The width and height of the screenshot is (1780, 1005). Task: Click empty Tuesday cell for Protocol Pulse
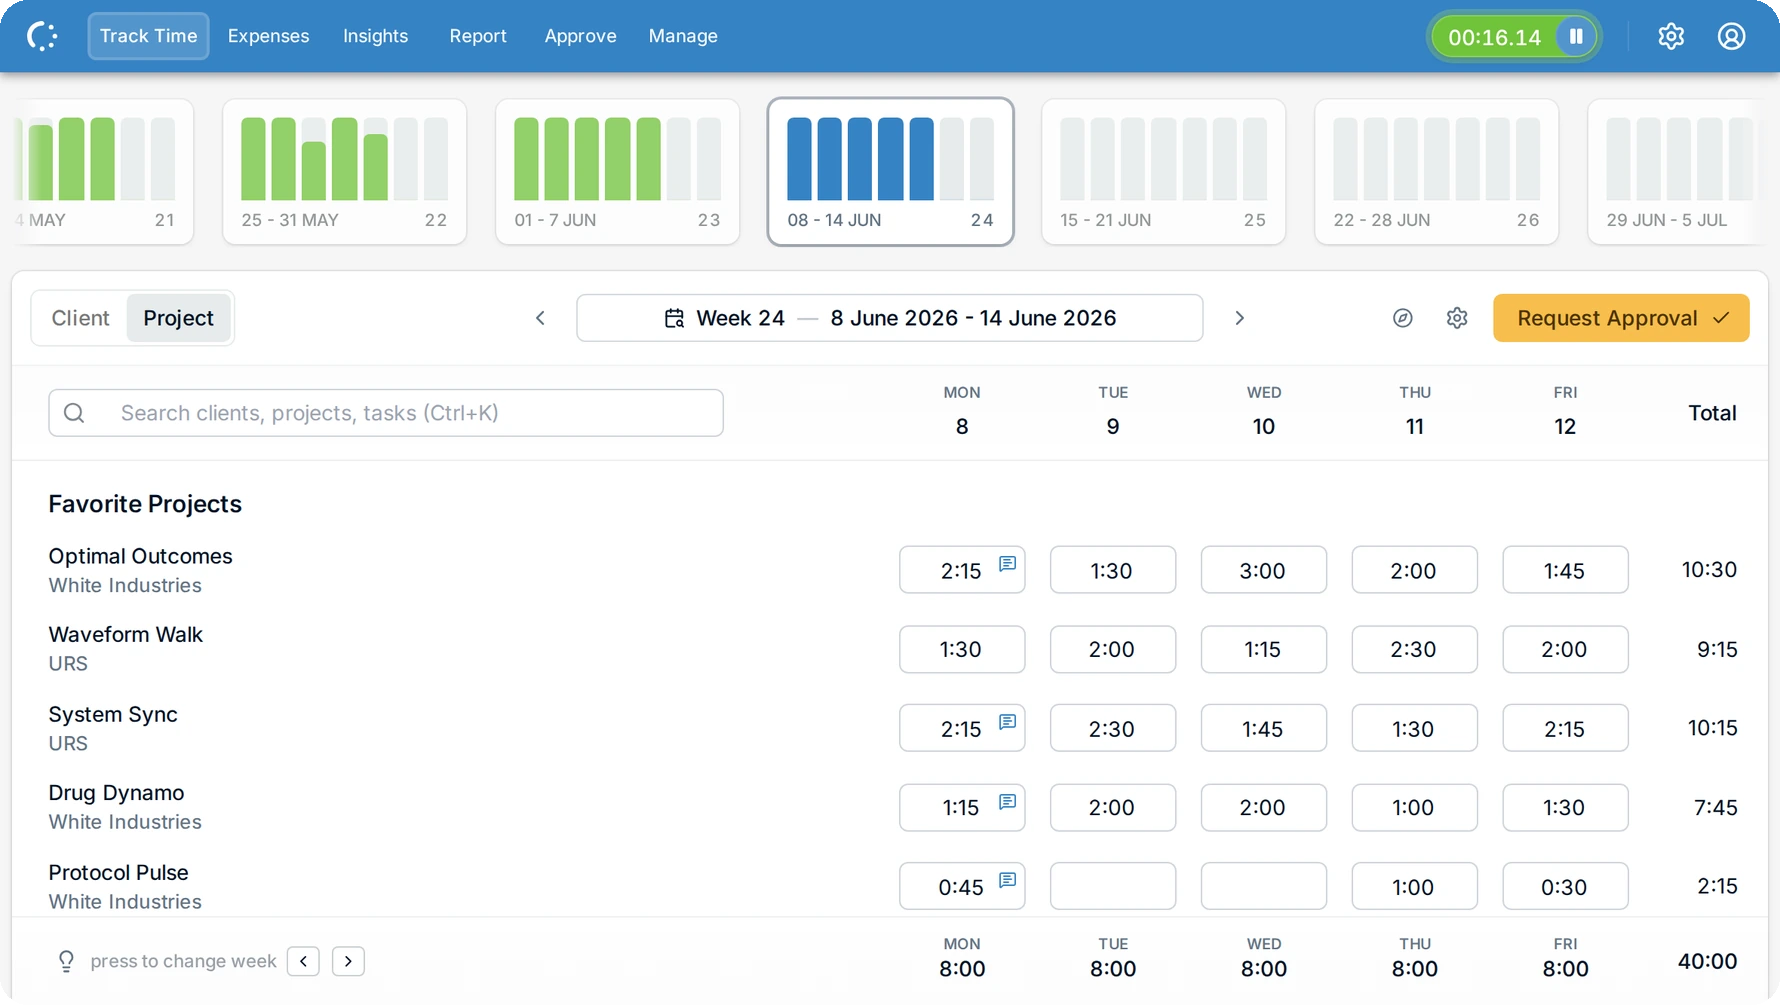[x=1113, y=886]
